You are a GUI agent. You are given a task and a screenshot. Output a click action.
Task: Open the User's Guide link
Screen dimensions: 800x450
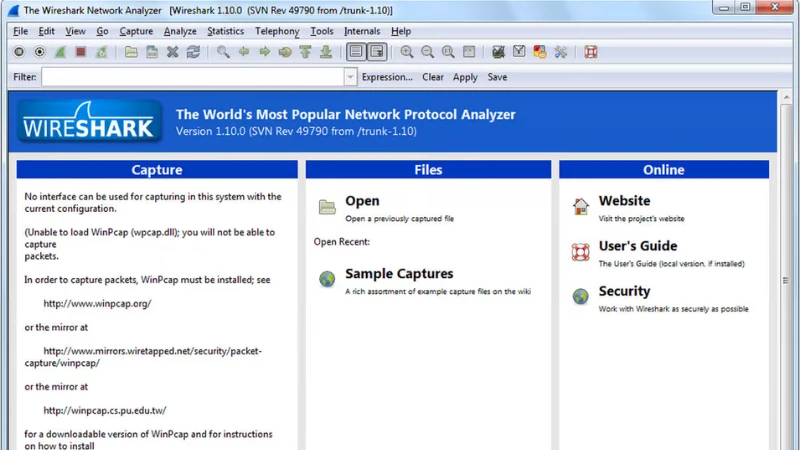637,246
